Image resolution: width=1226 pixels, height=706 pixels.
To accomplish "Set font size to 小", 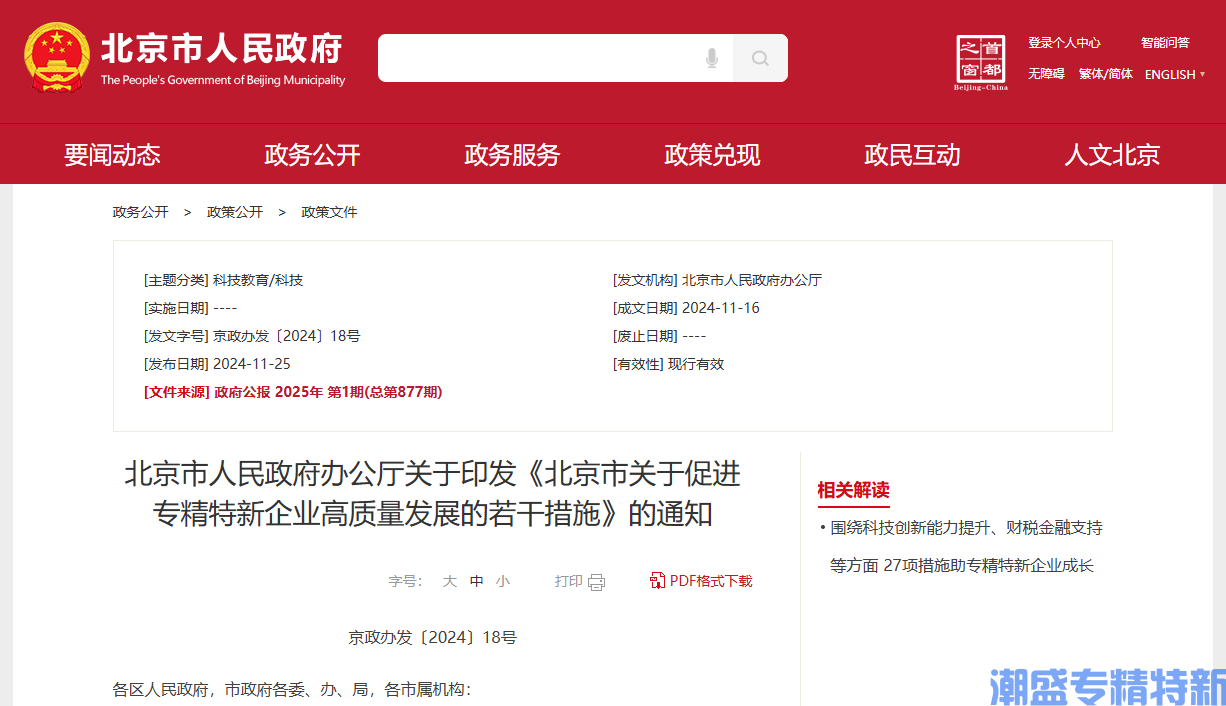I will tap(502, 581).
